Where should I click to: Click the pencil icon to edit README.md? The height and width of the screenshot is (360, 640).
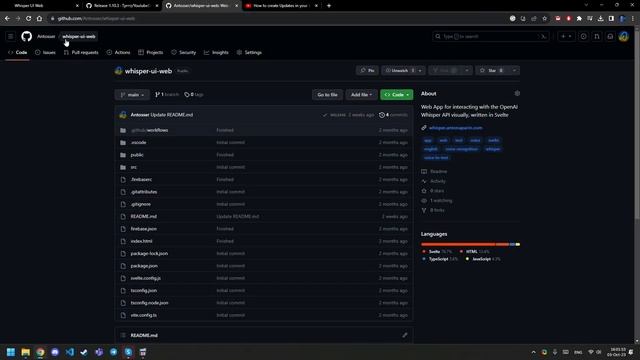(x=404, y=335)
